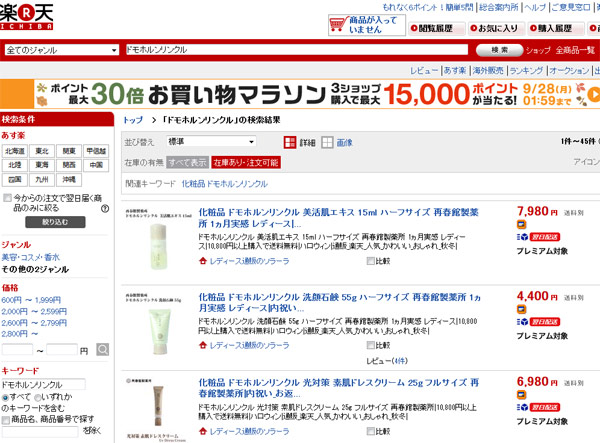Go to トップ breadcrumb link
600x443 pixels.
click(x=133, y=120)
